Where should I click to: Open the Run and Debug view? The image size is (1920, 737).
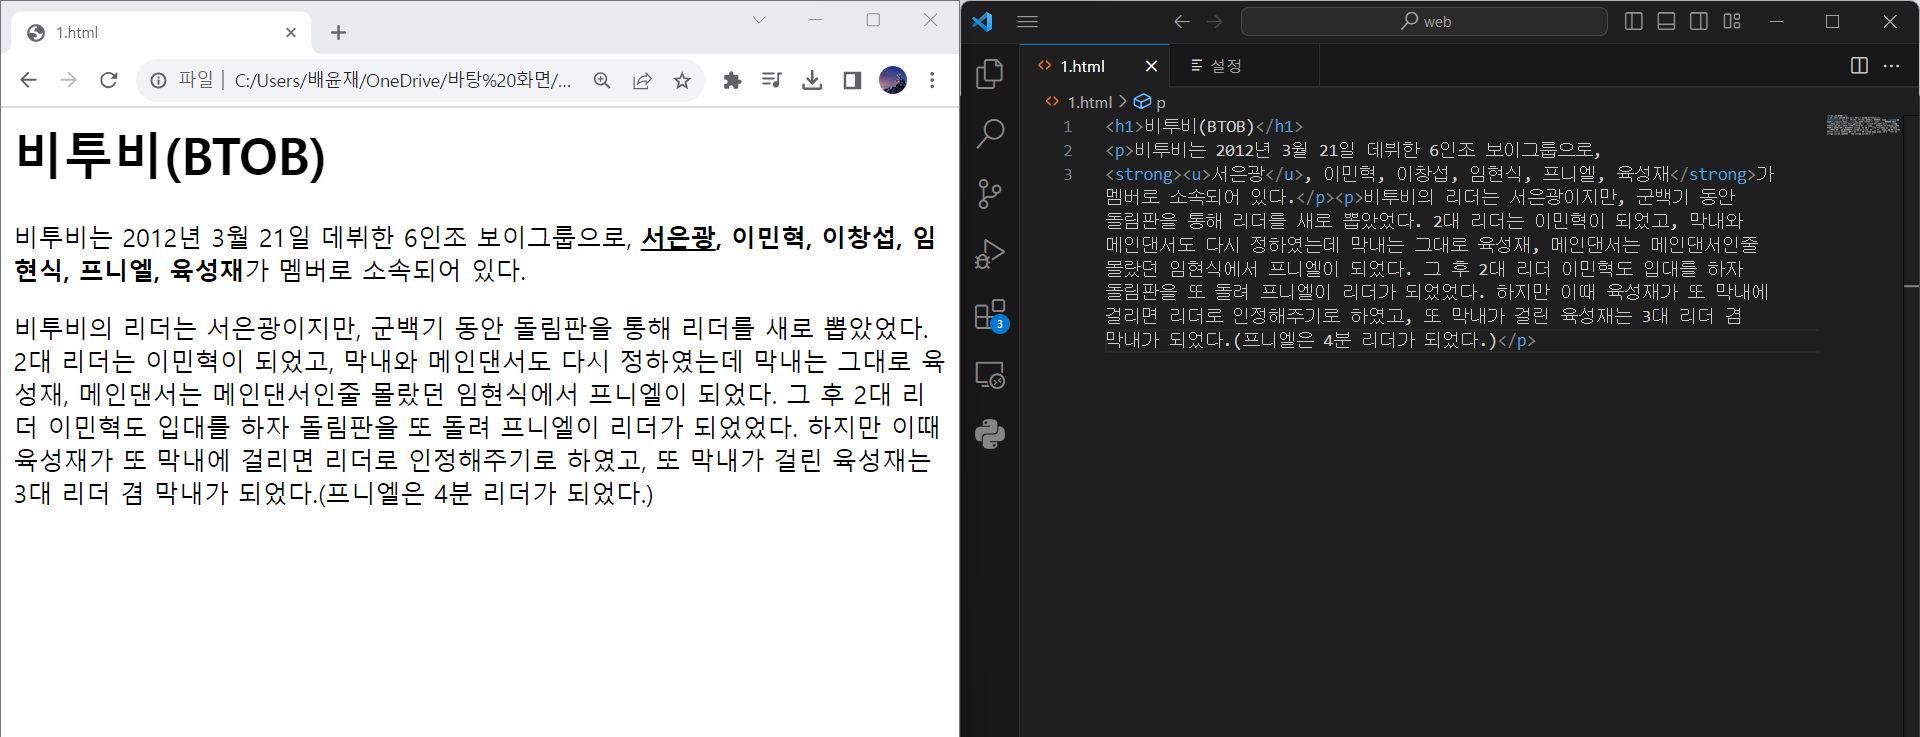point(990,254)
